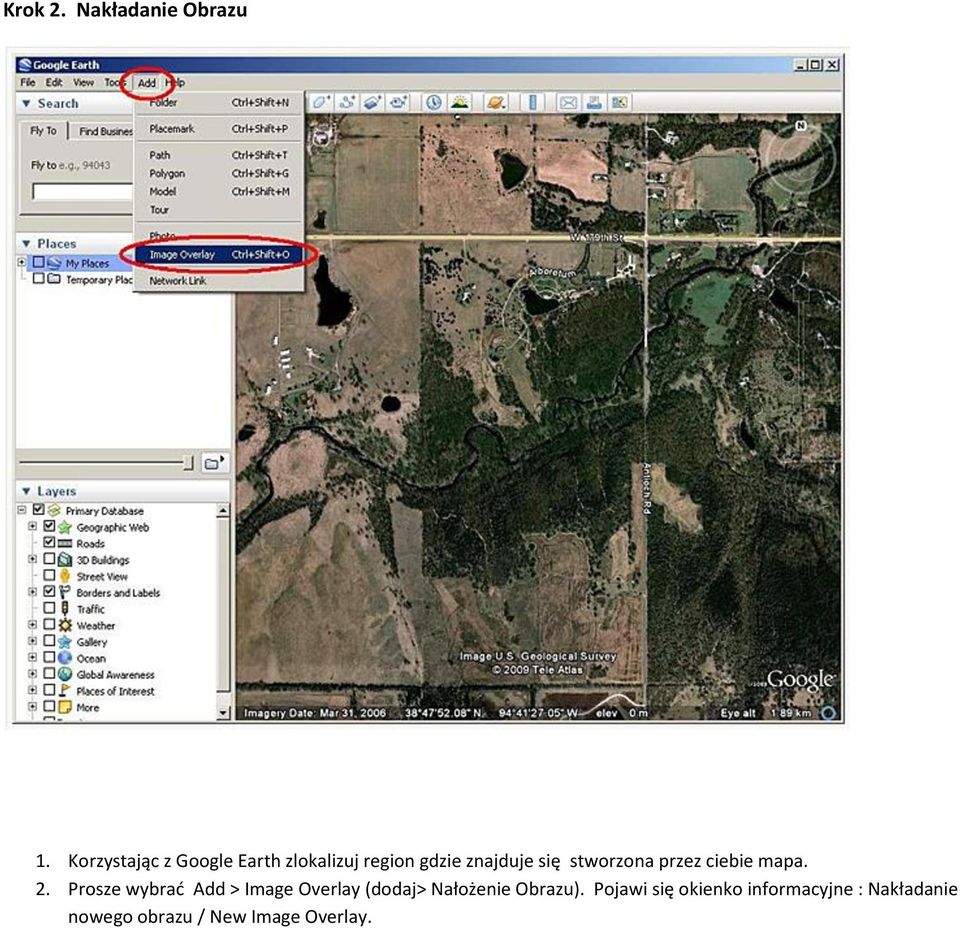
Task: Enable the Traffic layer checkbox
Action: click(x=49, y=608)
